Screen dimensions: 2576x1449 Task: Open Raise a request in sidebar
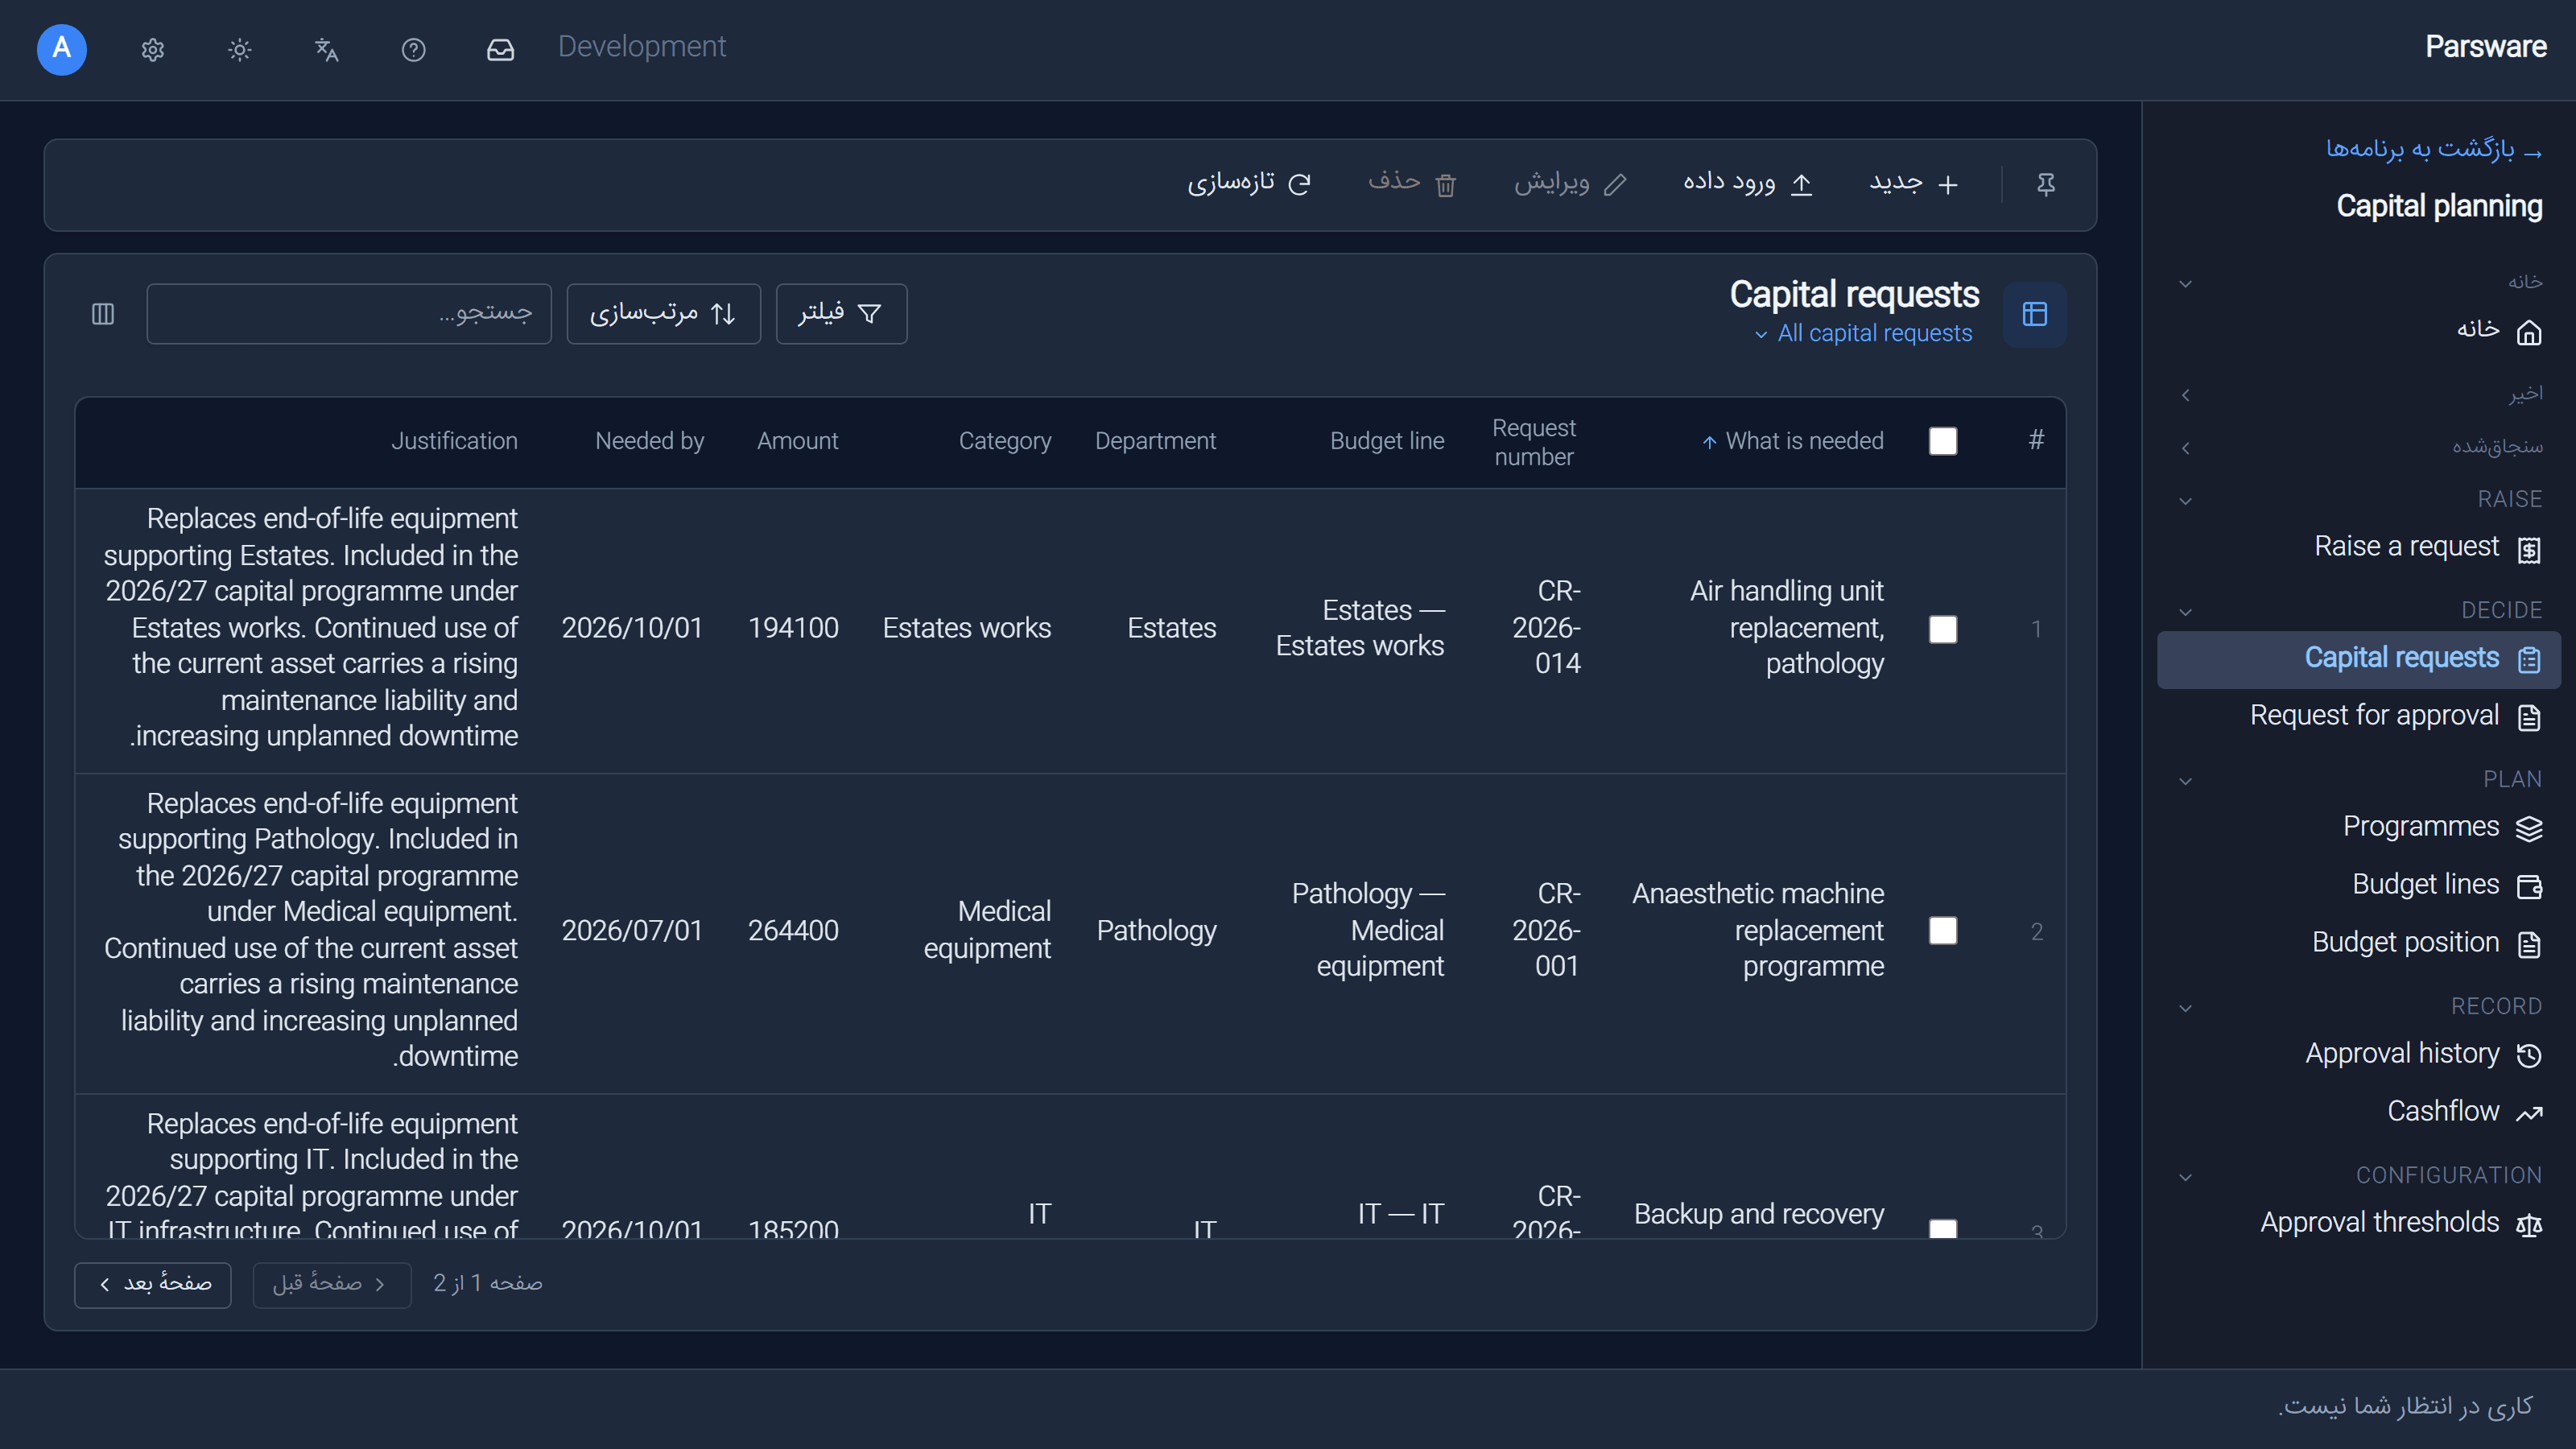point(2359,547)
